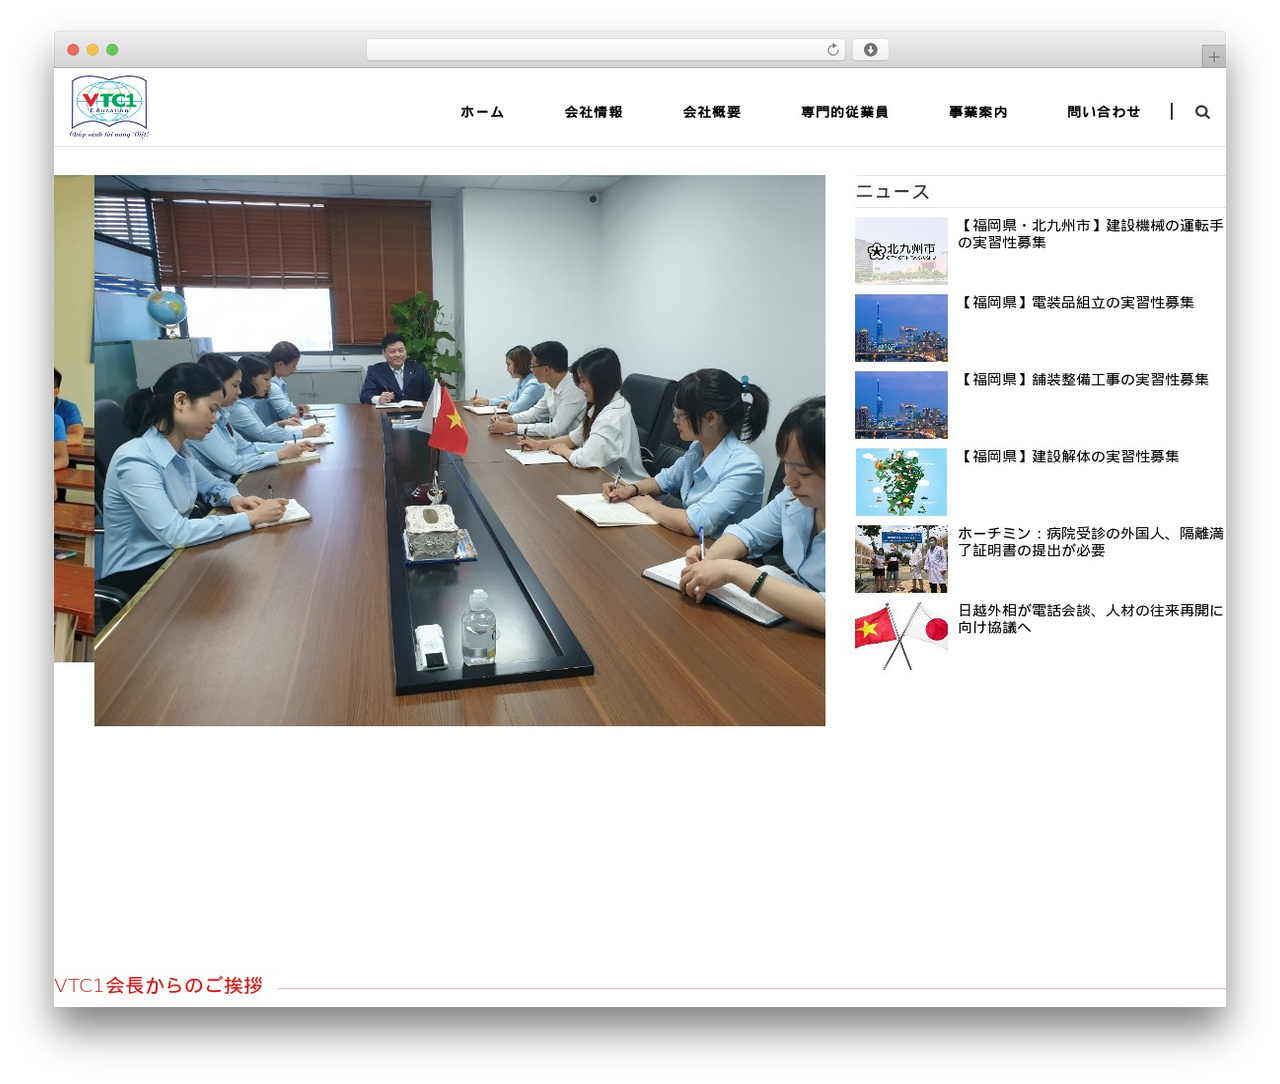1280x1084 pixels.
Task: Click the meeting room slider photo
Action: point(460,450)
